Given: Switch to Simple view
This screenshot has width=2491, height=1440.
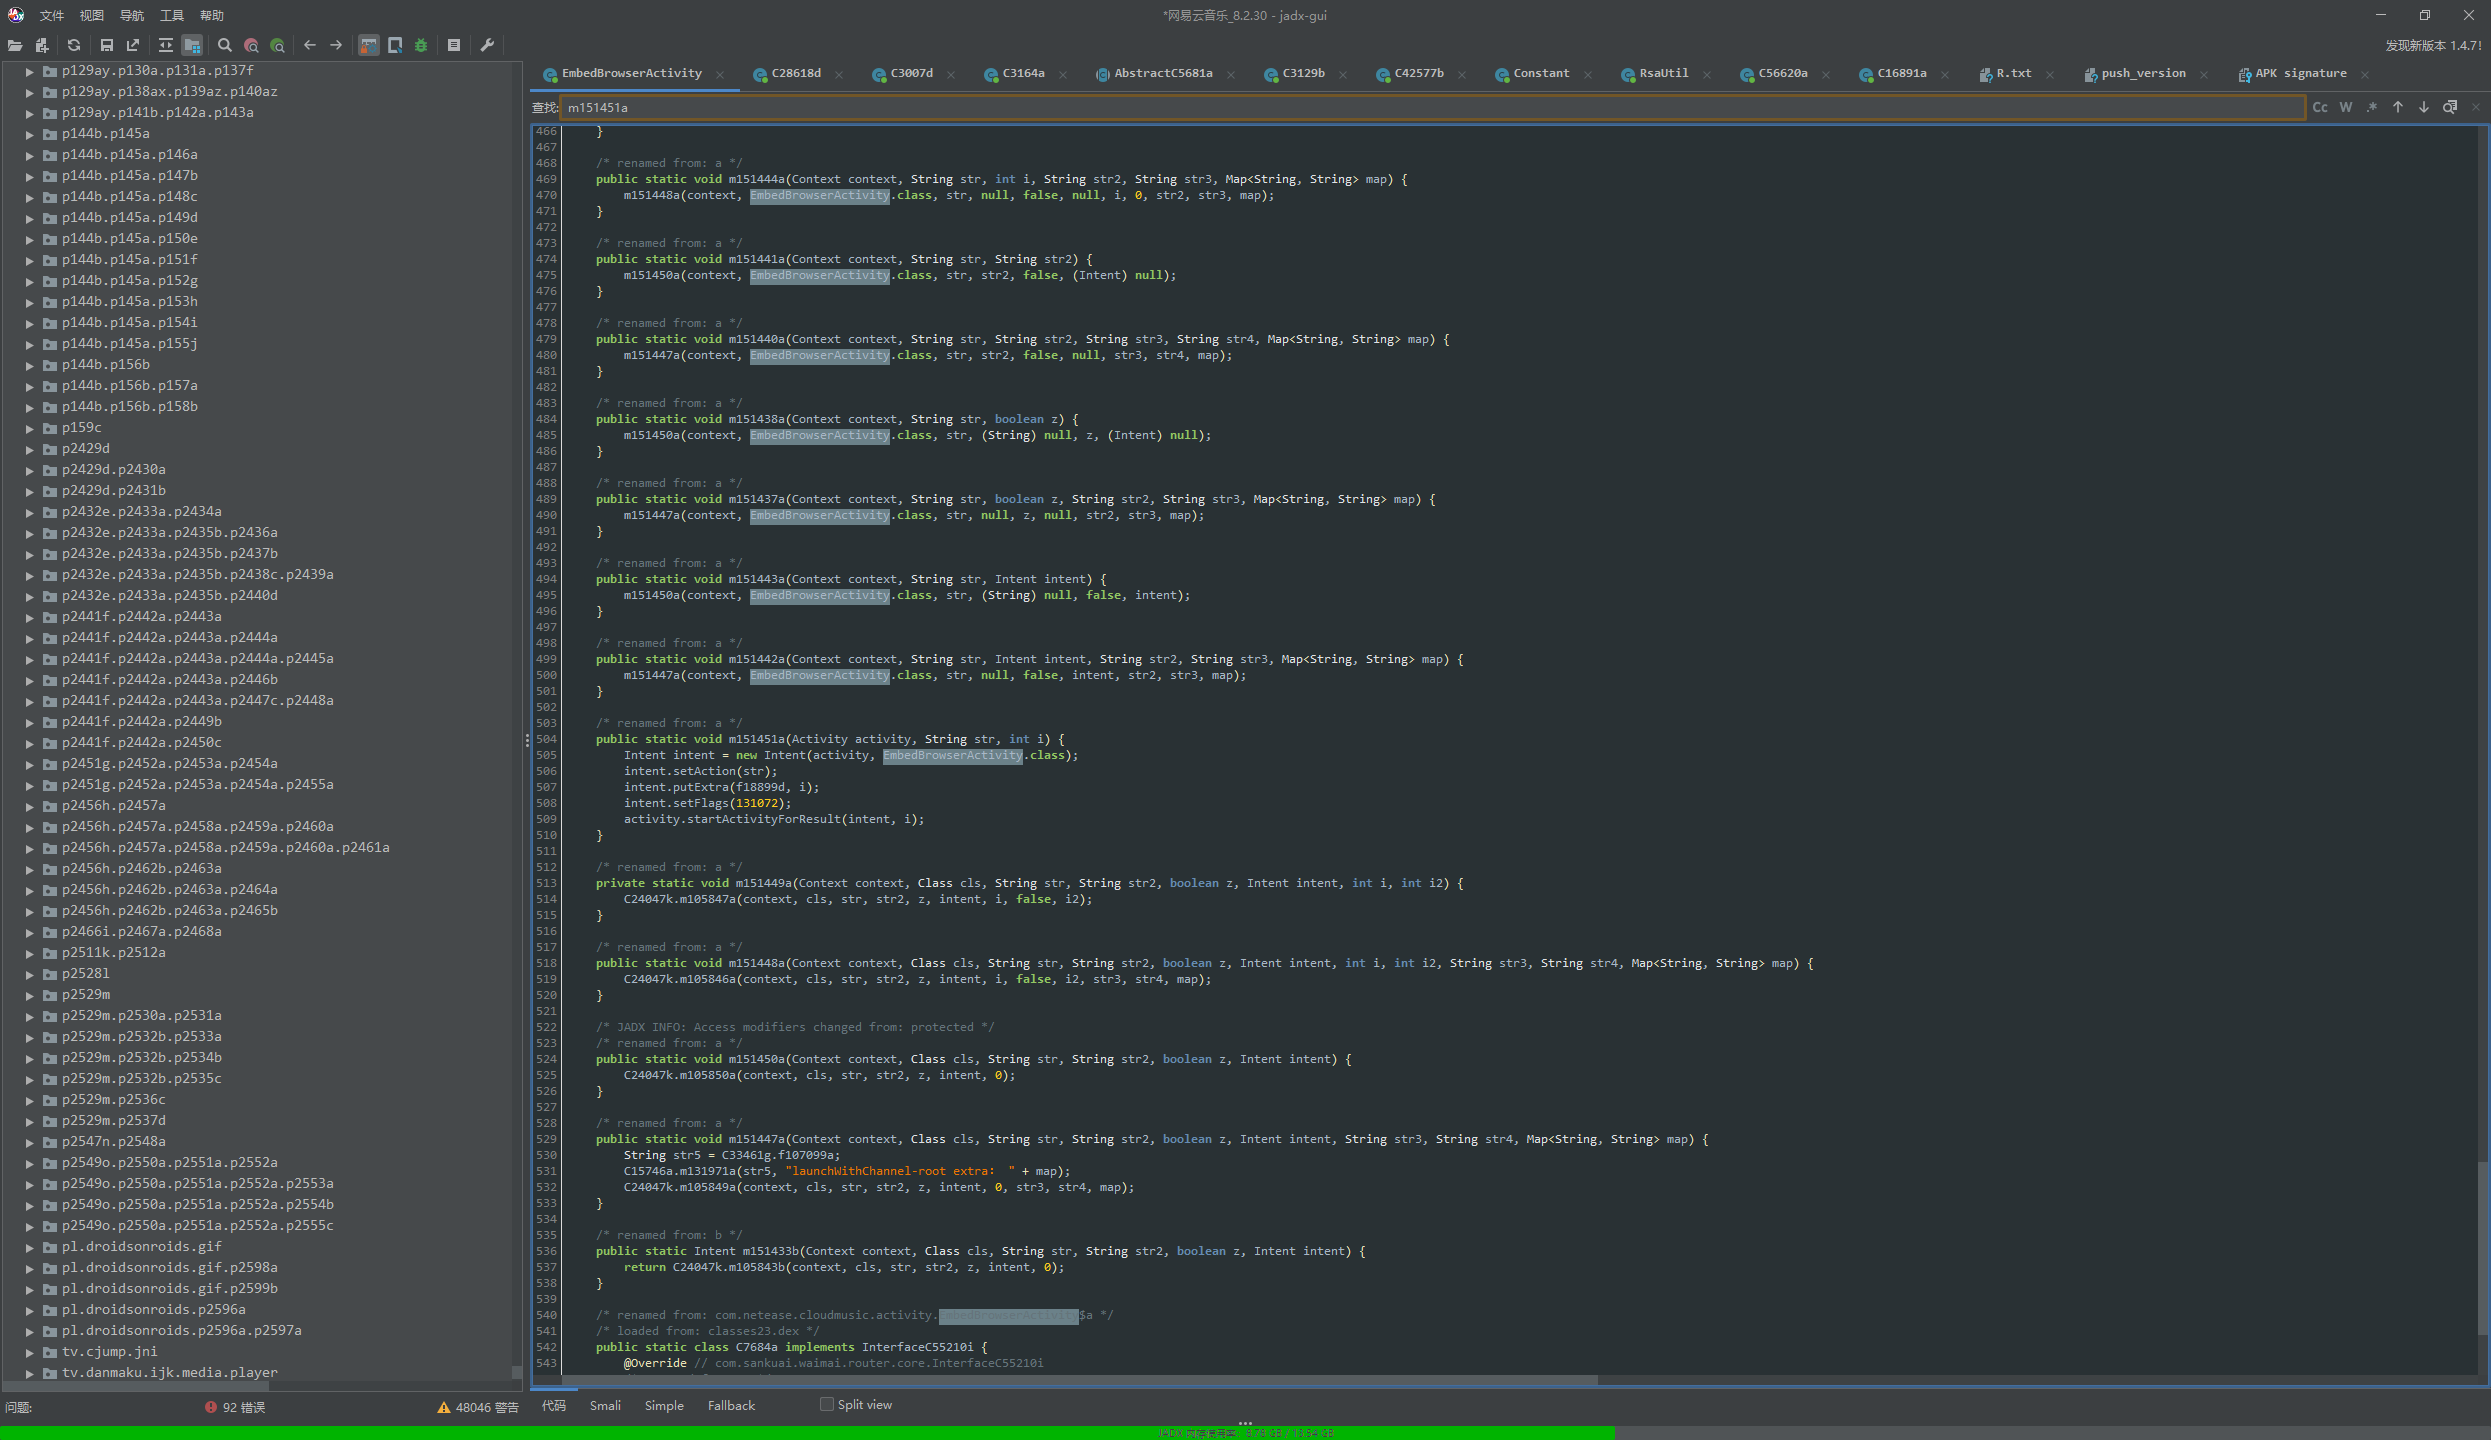Looking at the screenshot, I should pos(664,1405).
